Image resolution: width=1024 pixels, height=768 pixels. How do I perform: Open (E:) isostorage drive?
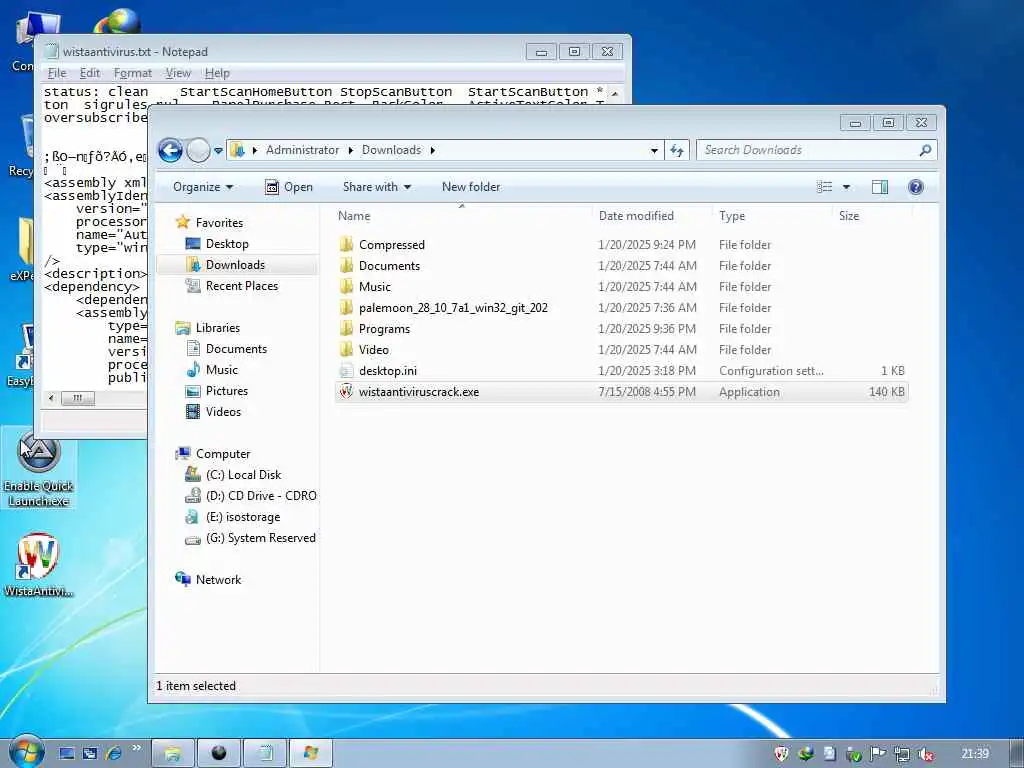[x=243, y=517]
